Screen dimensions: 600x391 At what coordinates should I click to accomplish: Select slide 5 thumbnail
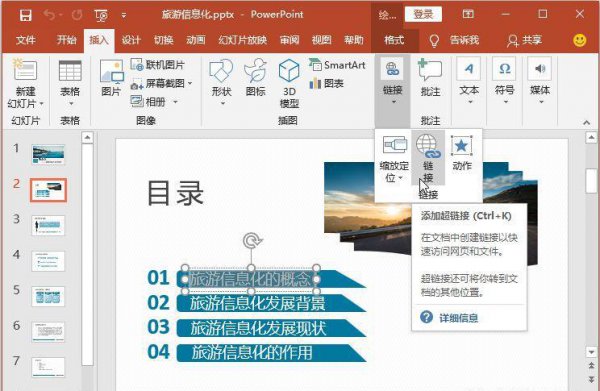click(48, 297)
